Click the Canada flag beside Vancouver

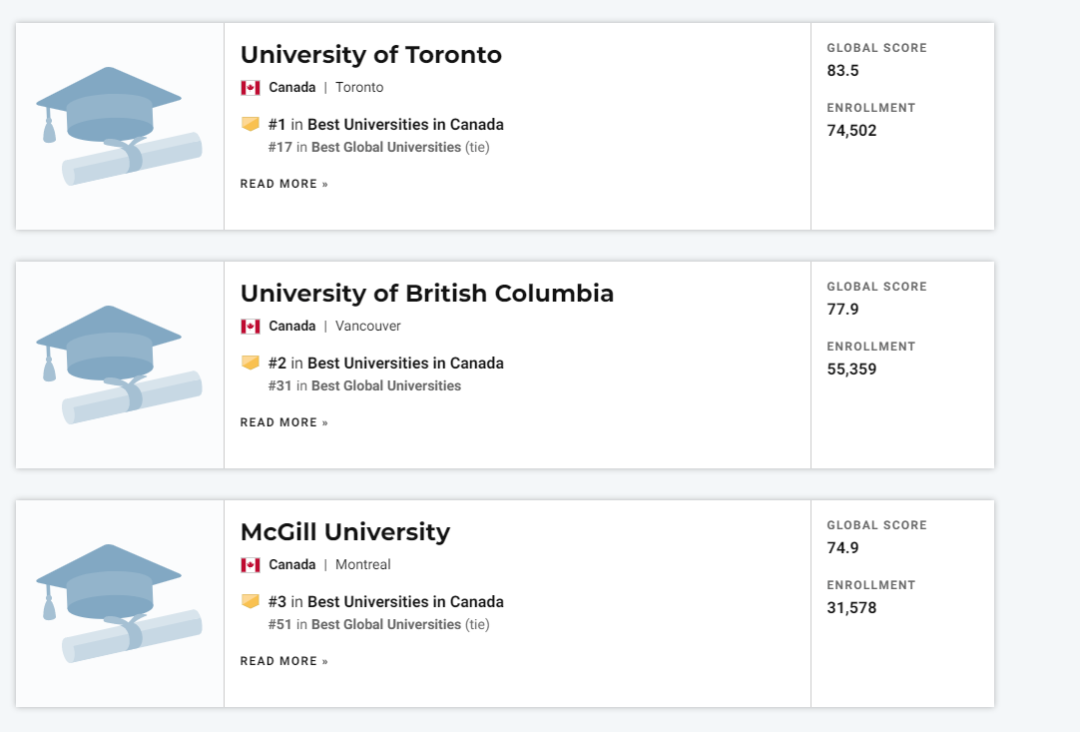pyautogui.click(x=250, y=326)
